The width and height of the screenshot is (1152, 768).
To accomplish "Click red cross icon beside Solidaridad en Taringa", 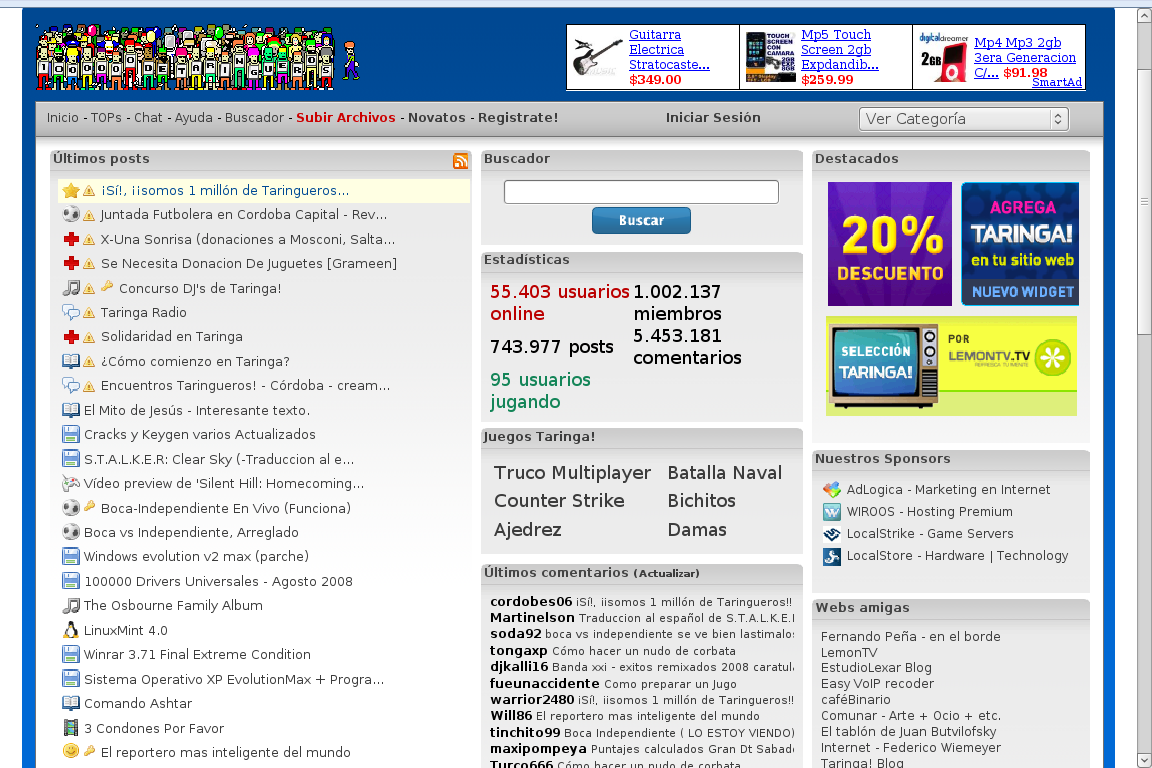I will [71, 337].
